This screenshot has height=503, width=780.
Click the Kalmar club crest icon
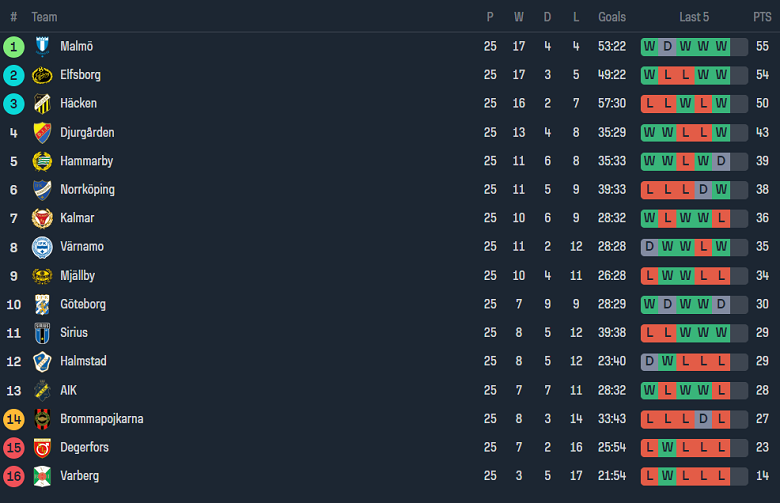click(x=42, y=218)
